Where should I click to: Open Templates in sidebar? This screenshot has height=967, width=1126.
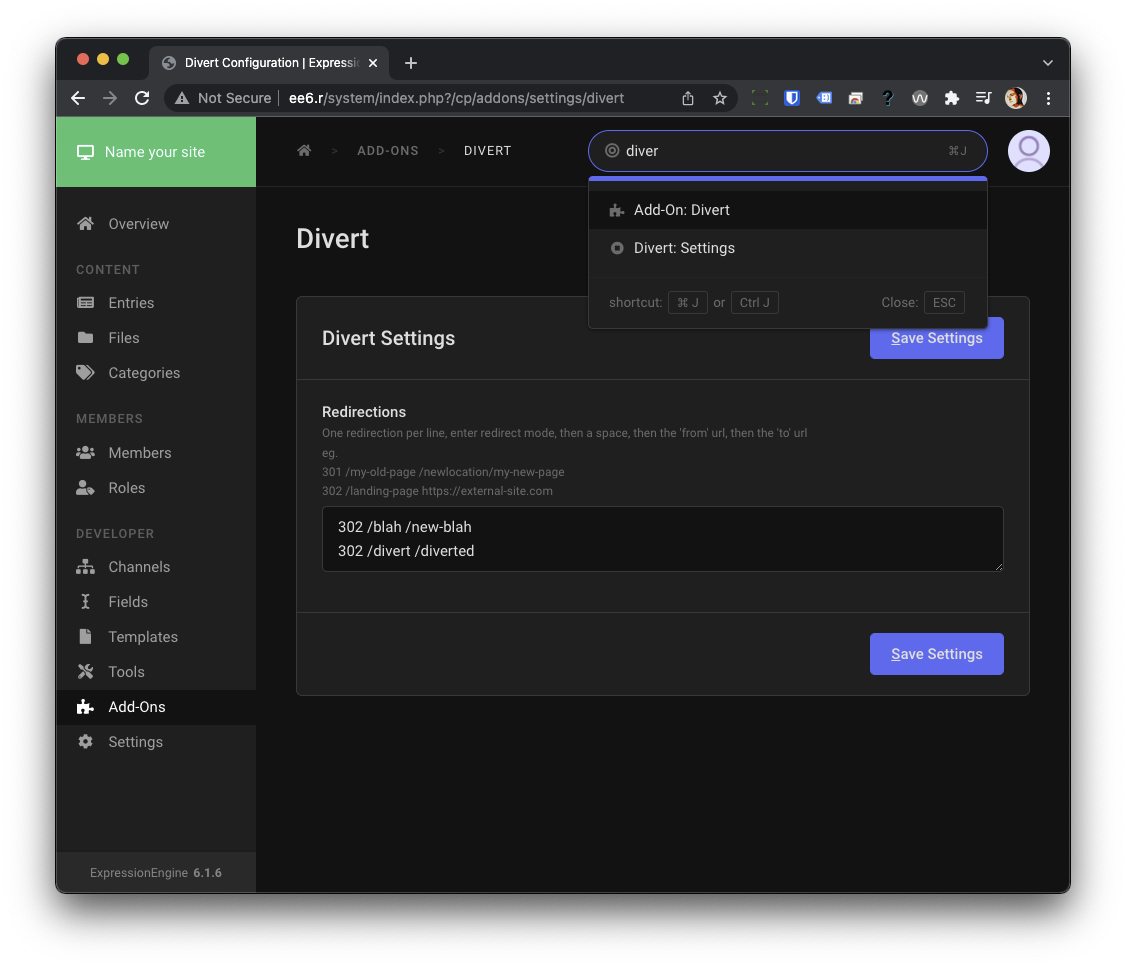pyautogui.click(x=156, y=637)
